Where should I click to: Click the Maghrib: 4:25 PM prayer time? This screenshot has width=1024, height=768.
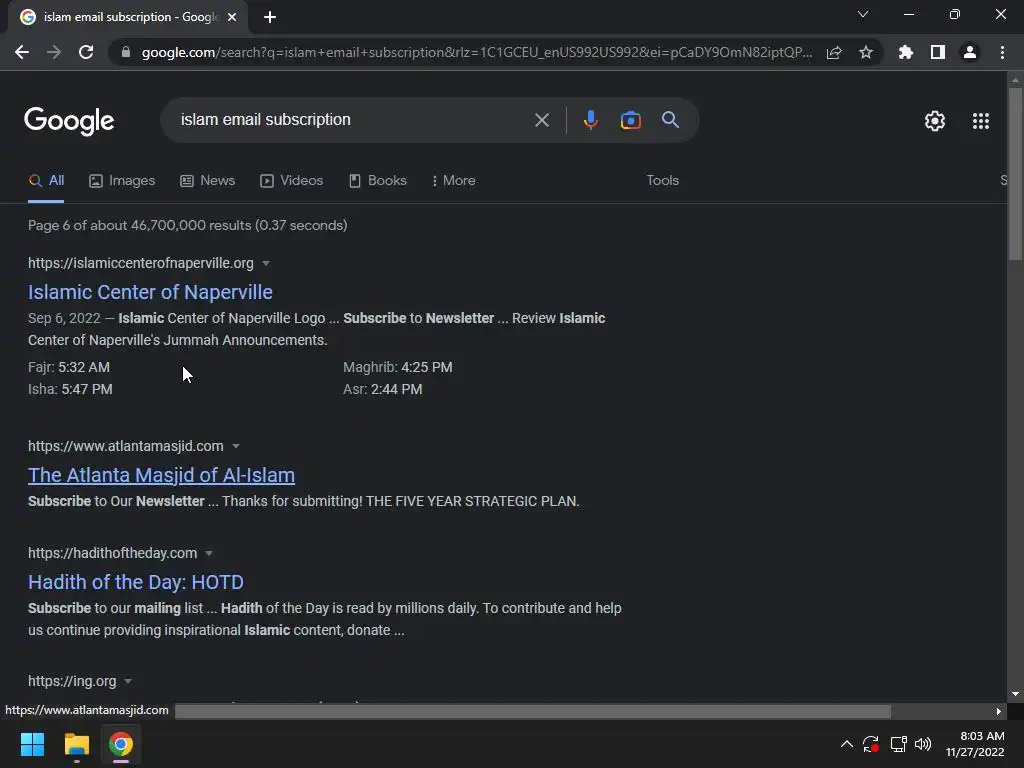[398, 367]
